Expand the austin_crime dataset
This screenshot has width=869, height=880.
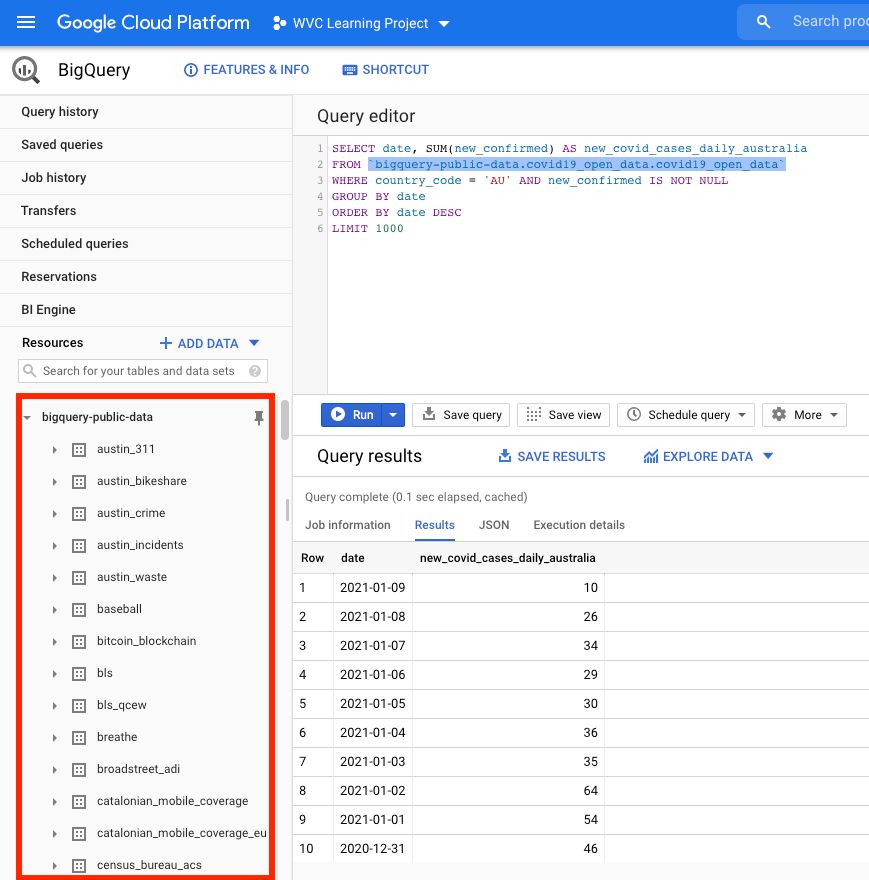click(x=55, y=513)
